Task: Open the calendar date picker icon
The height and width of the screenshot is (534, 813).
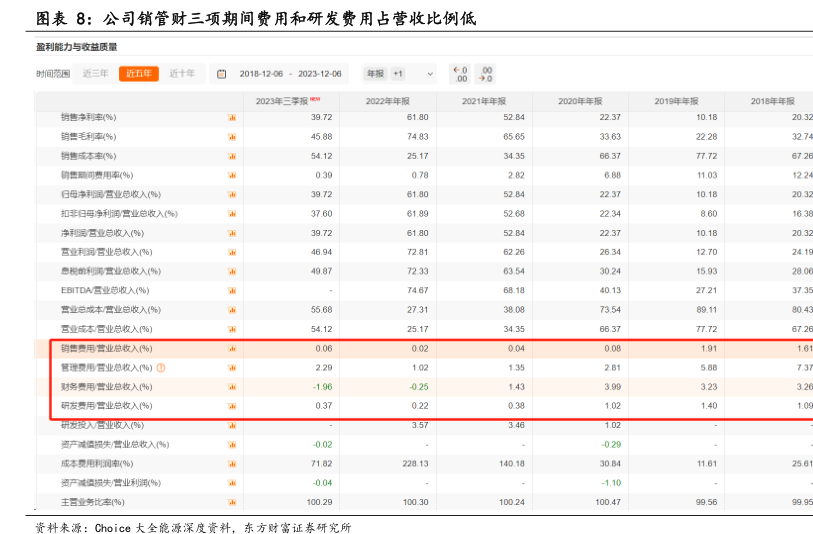Action: coord(221,74)
